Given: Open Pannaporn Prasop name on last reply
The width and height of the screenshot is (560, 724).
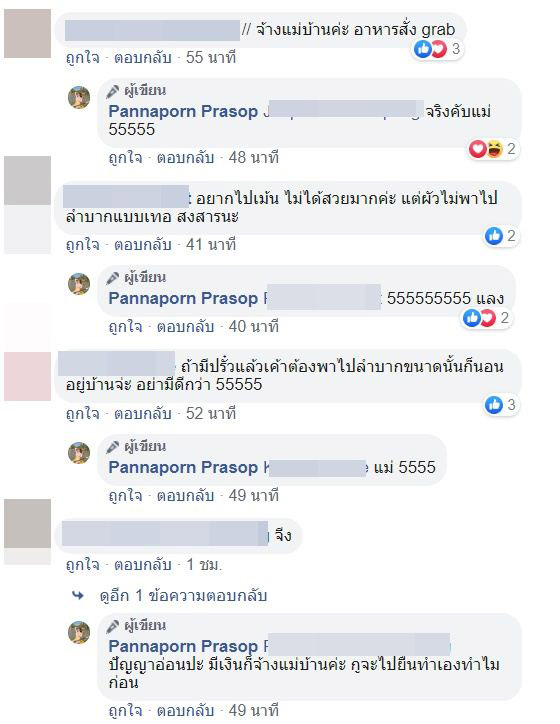Looking at the screenshot, I should pos(183,646).
